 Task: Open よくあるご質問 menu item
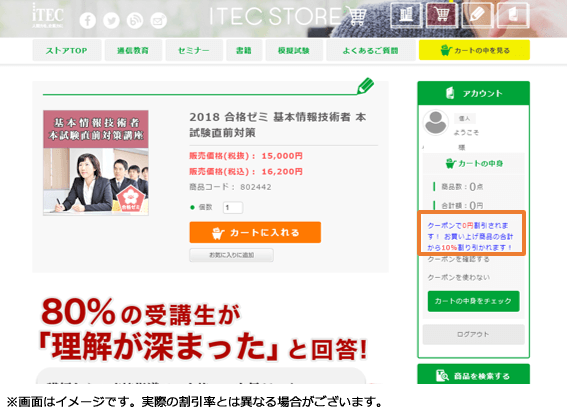tap(371, 50)
